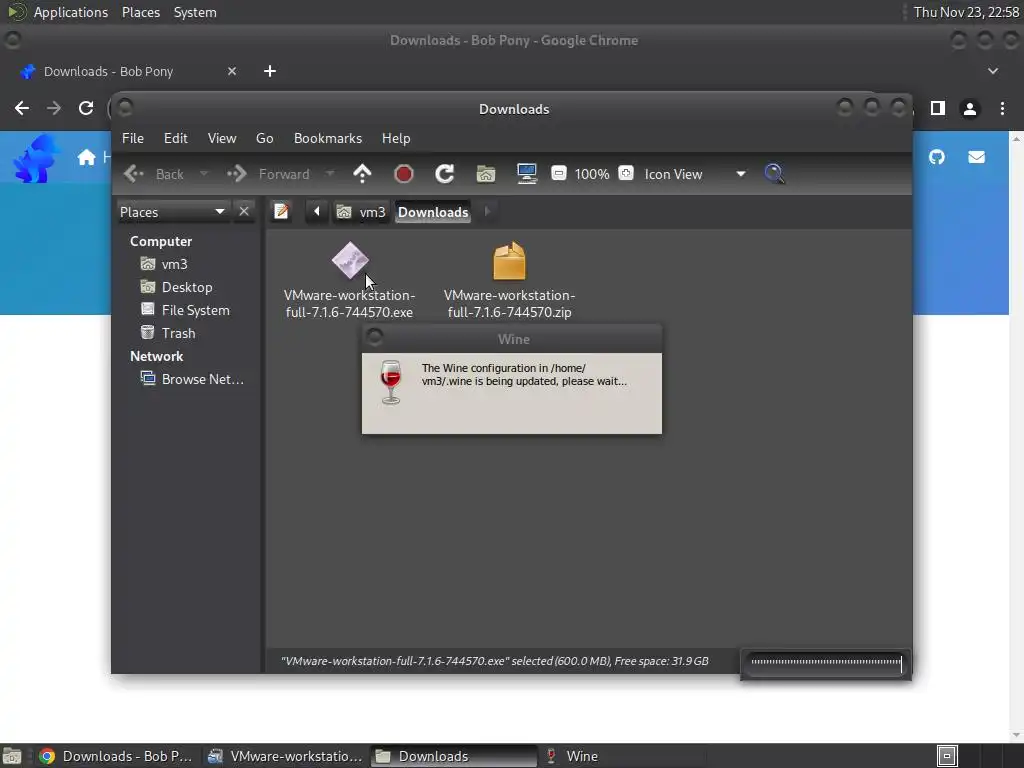
Task: Open the Bookmarks menu
Action: tap(328, 138)
